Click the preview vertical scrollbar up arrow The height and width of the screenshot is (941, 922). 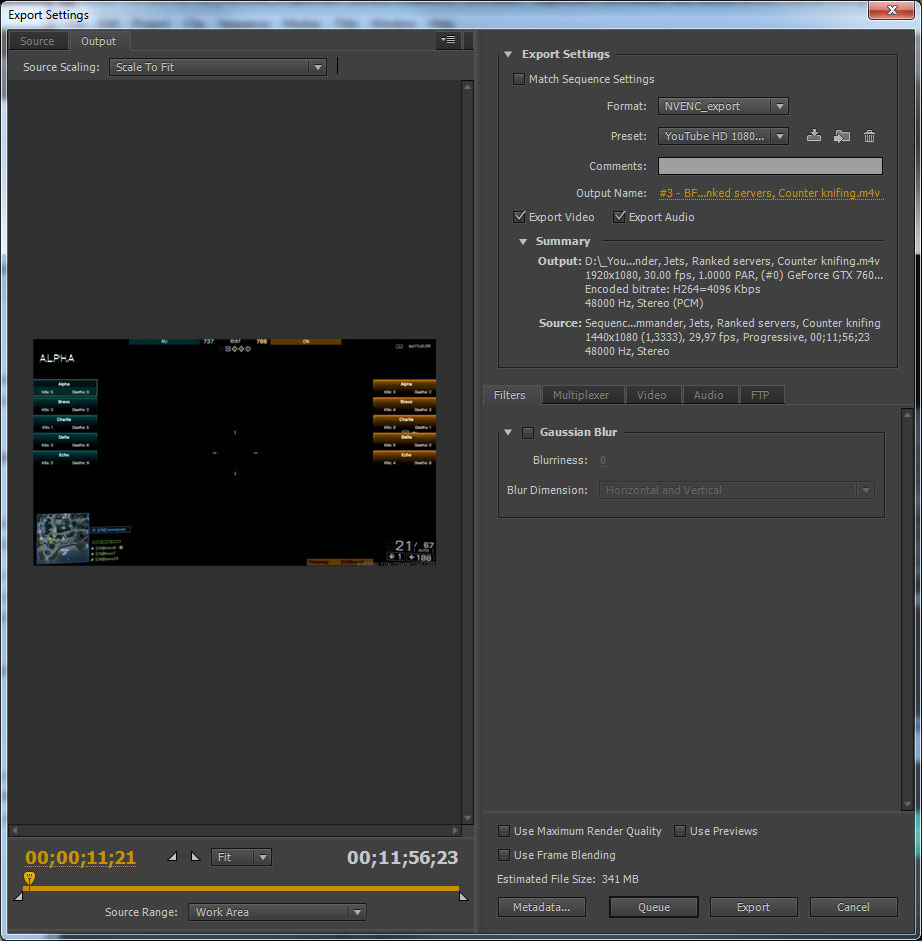[x=468, y=86]
